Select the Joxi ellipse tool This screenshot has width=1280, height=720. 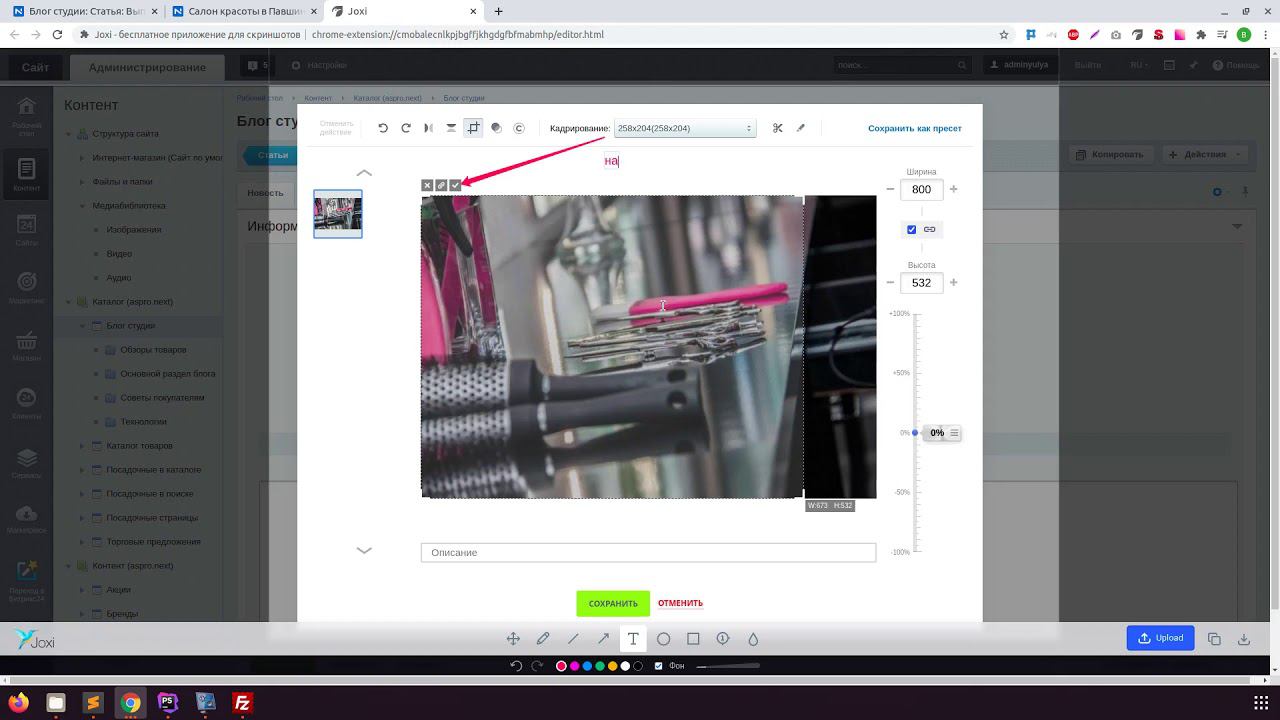point(663,639)
